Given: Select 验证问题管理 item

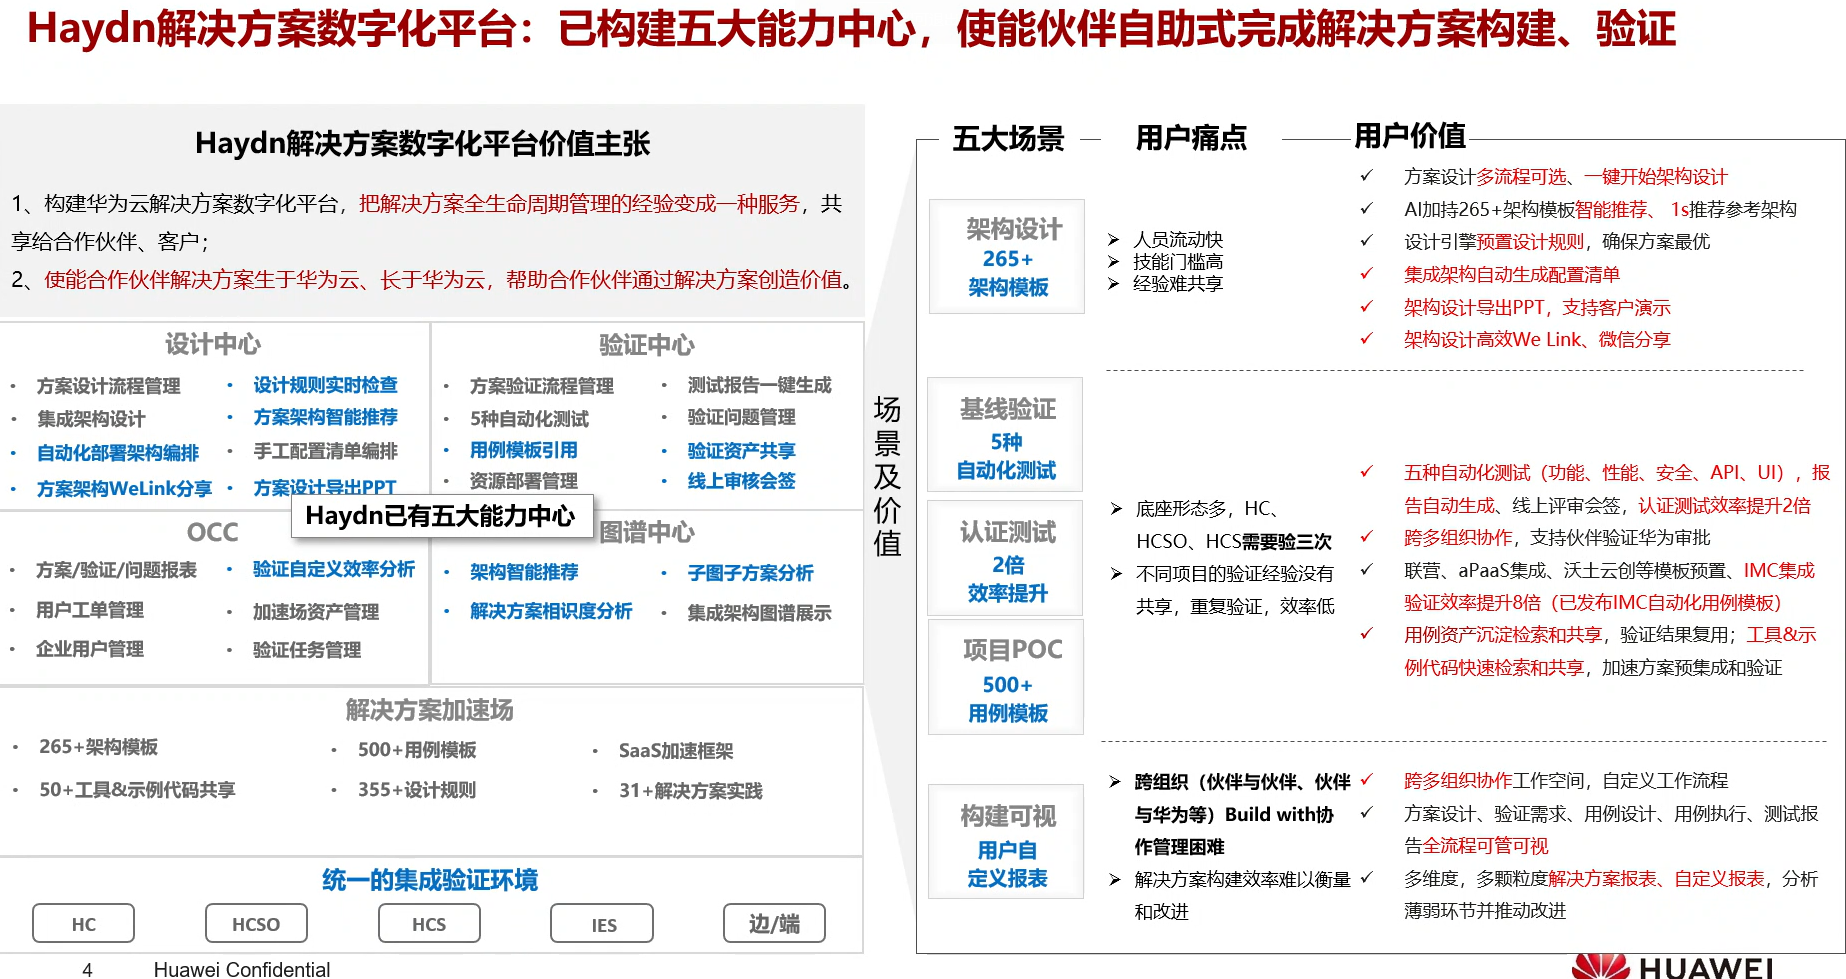Looking at the screenshot, I should tap(741, 417).
